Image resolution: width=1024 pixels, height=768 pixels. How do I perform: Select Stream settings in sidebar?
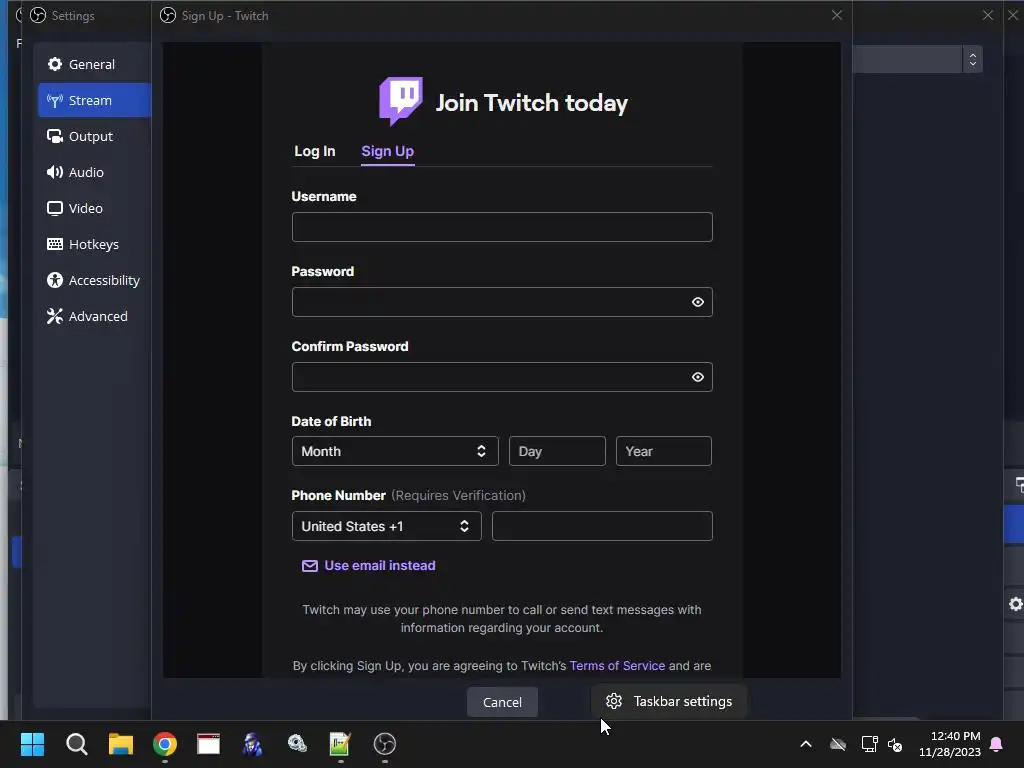tap(93, 100)
